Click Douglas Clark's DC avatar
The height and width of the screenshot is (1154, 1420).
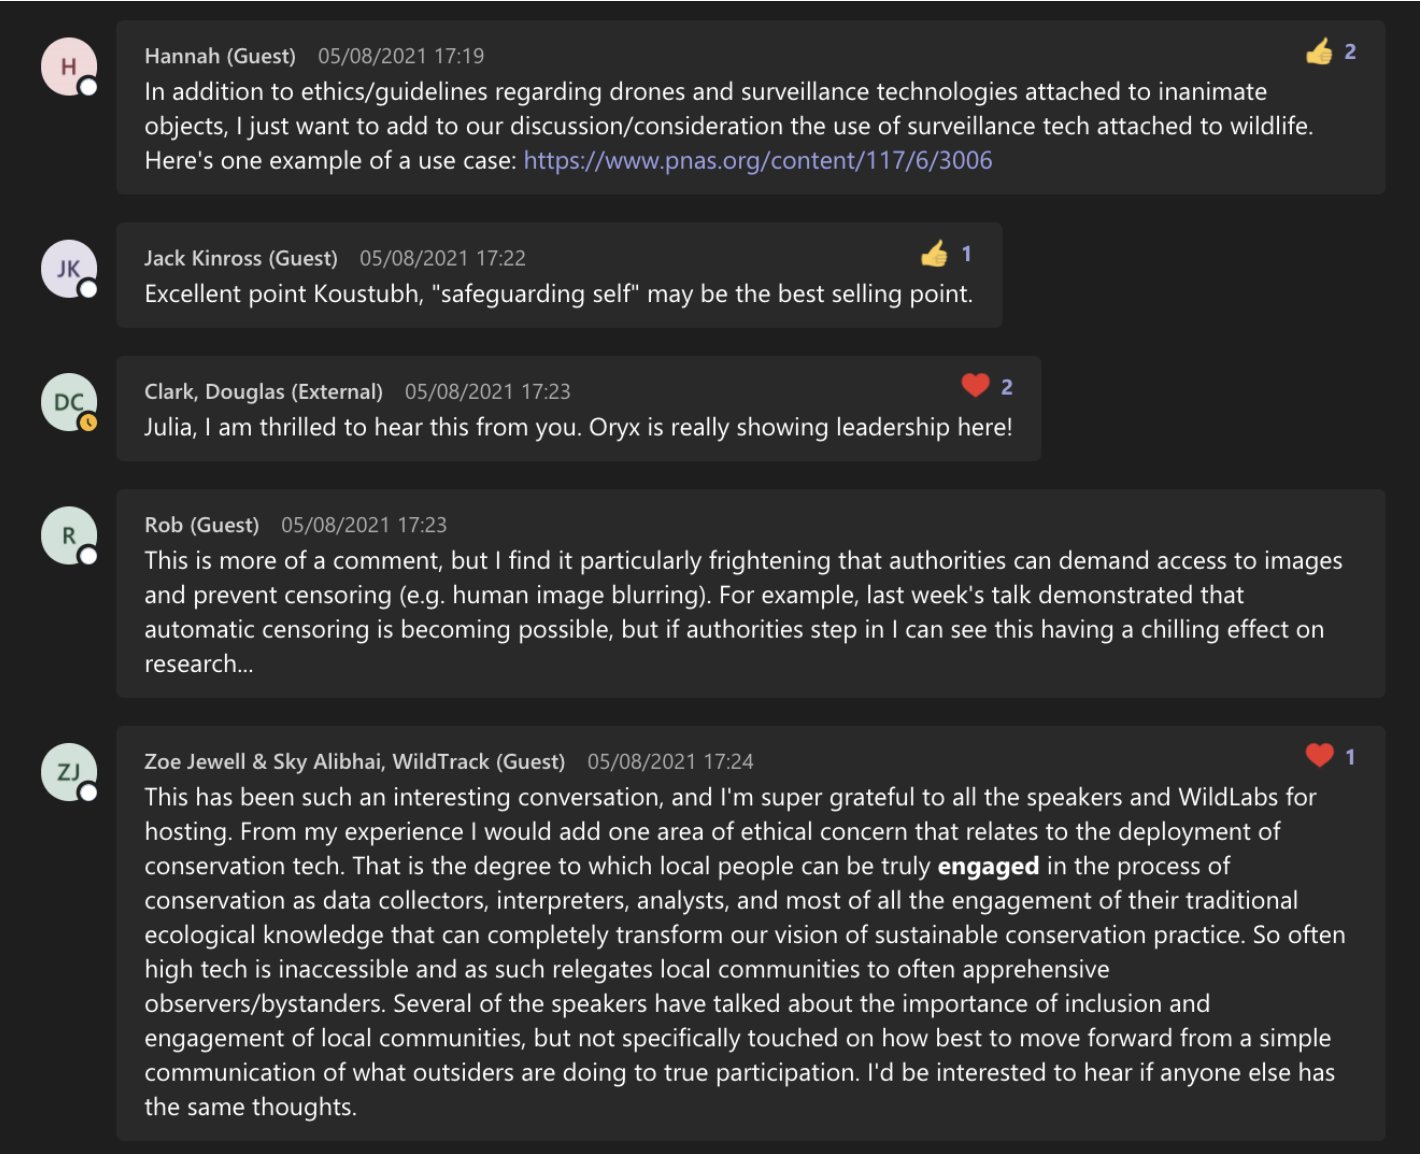(68, 402)
